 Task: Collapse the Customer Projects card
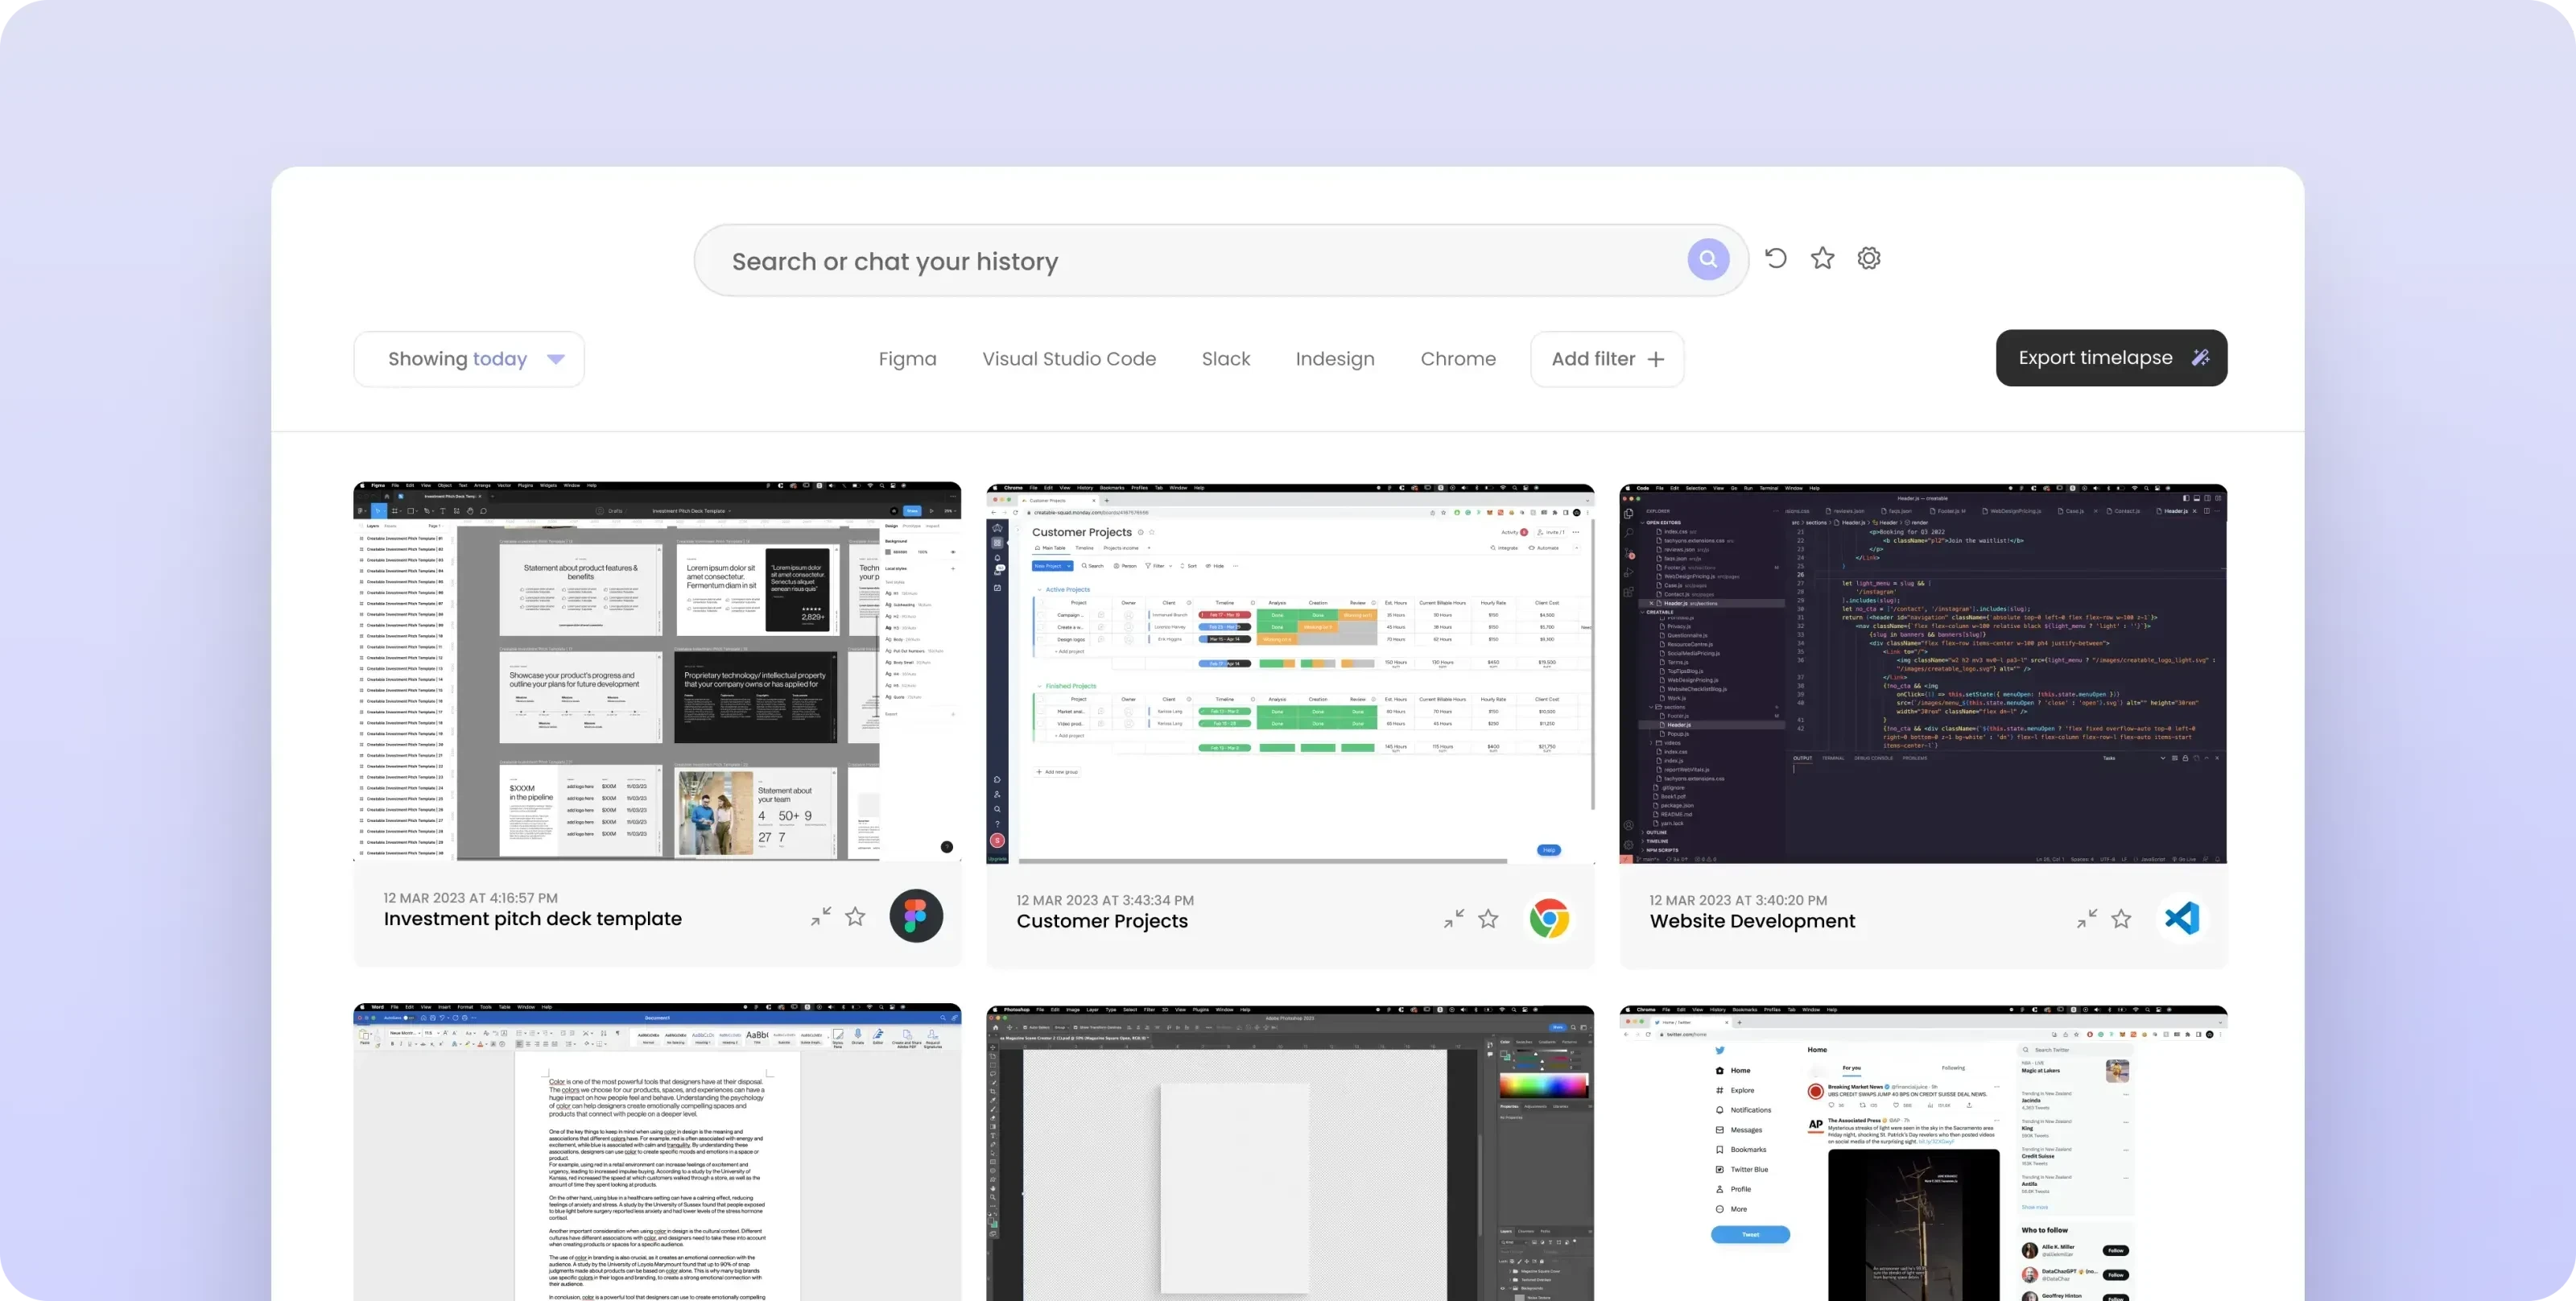pos(1454,918)
